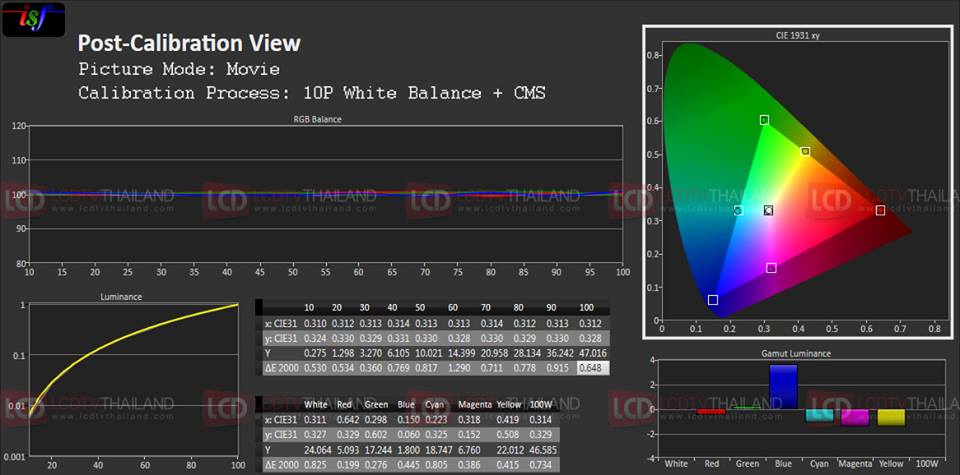960x475 pixels.
Task: Click the Magenta column header in color table
Action: 474,403
